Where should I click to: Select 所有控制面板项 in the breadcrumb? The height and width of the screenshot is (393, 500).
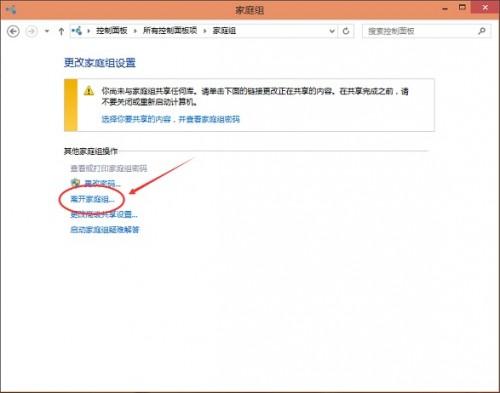coord(170,31)
